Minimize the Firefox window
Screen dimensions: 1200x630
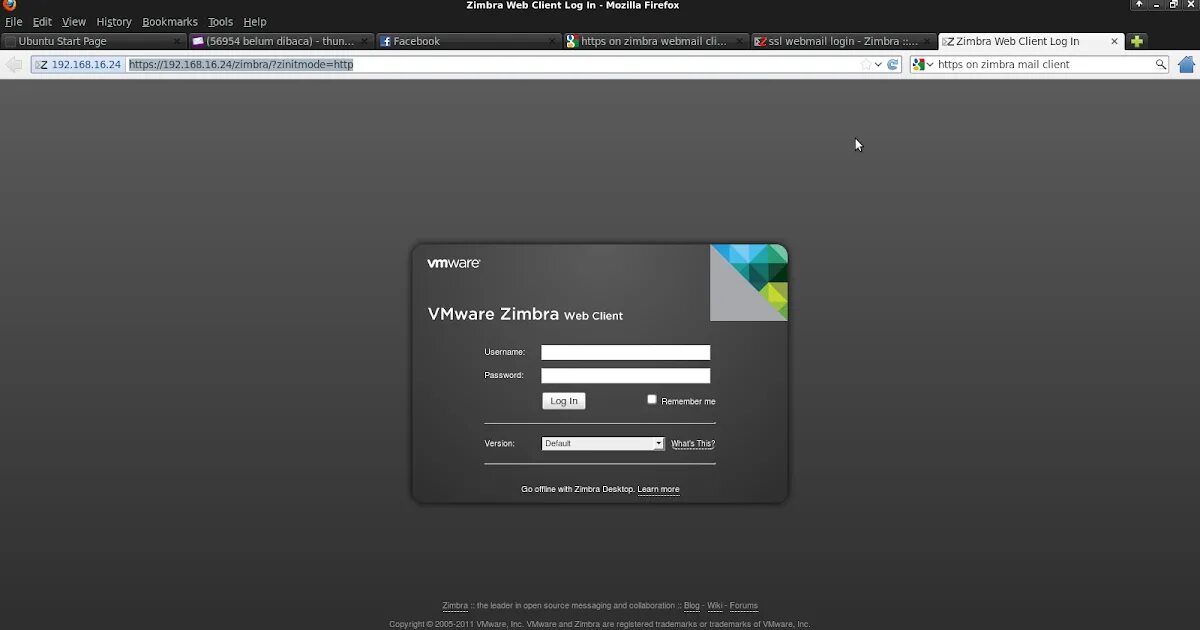coord(1156,5)
